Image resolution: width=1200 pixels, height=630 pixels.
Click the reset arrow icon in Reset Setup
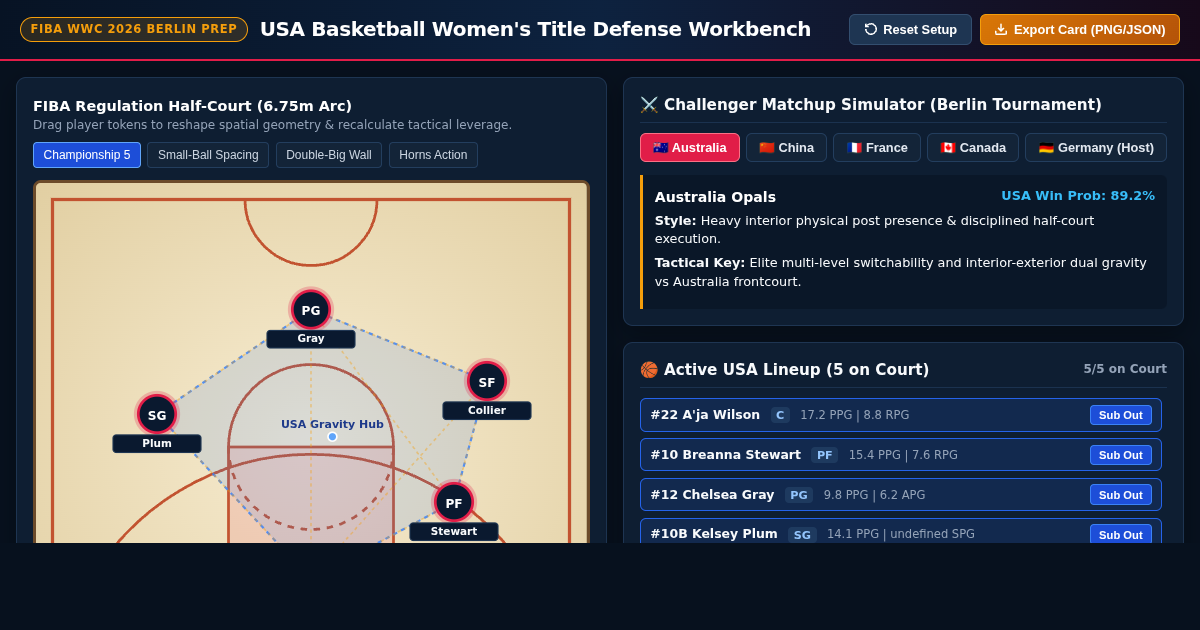coord(871,29)
